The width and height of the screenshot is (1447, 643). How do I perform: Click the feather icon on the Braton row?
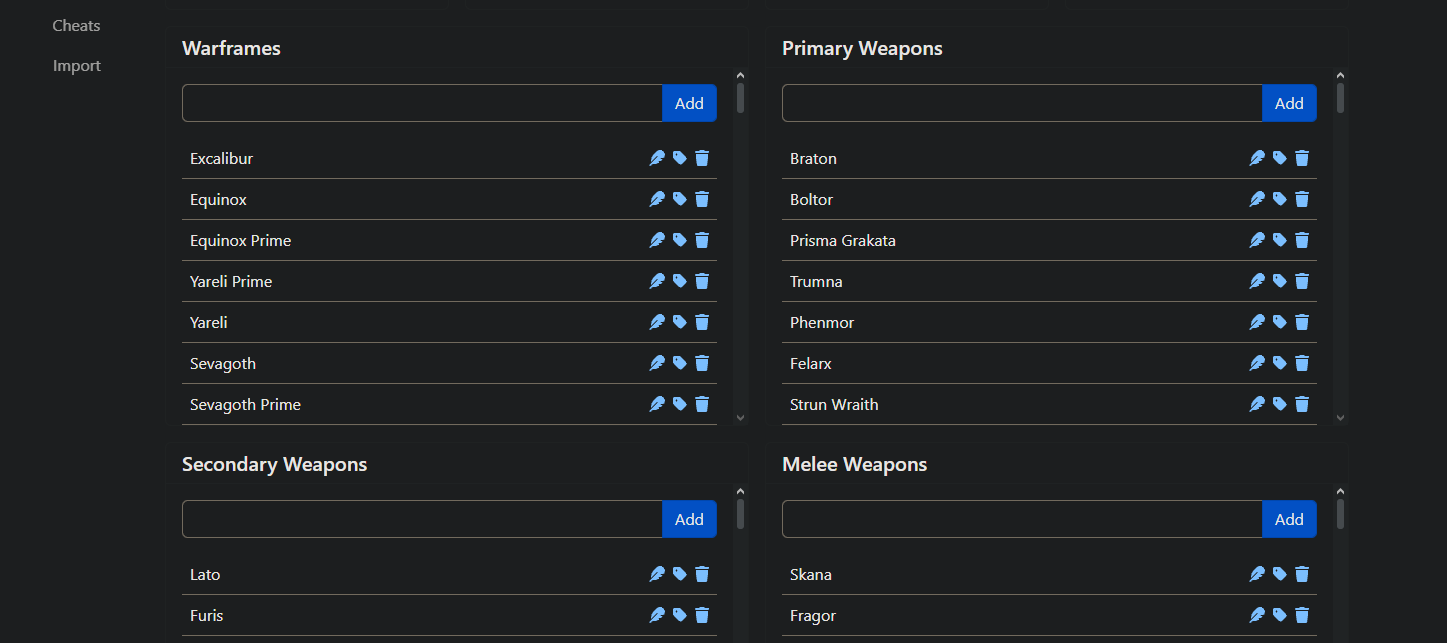pos(1257,158)
